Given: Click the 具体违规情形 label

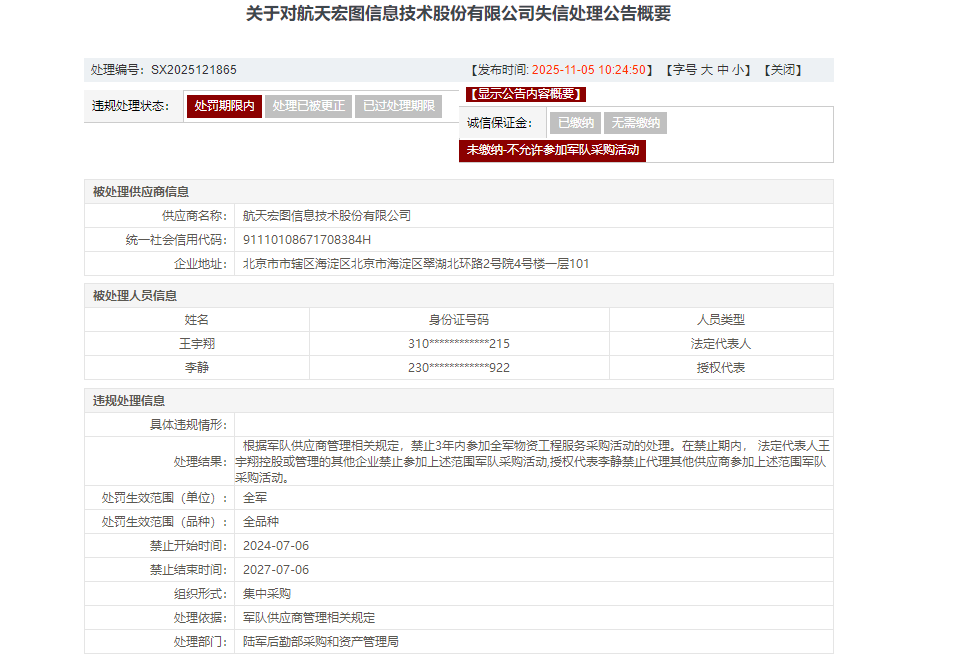Looking at the screenshot, I should click(x=189, y=424).
